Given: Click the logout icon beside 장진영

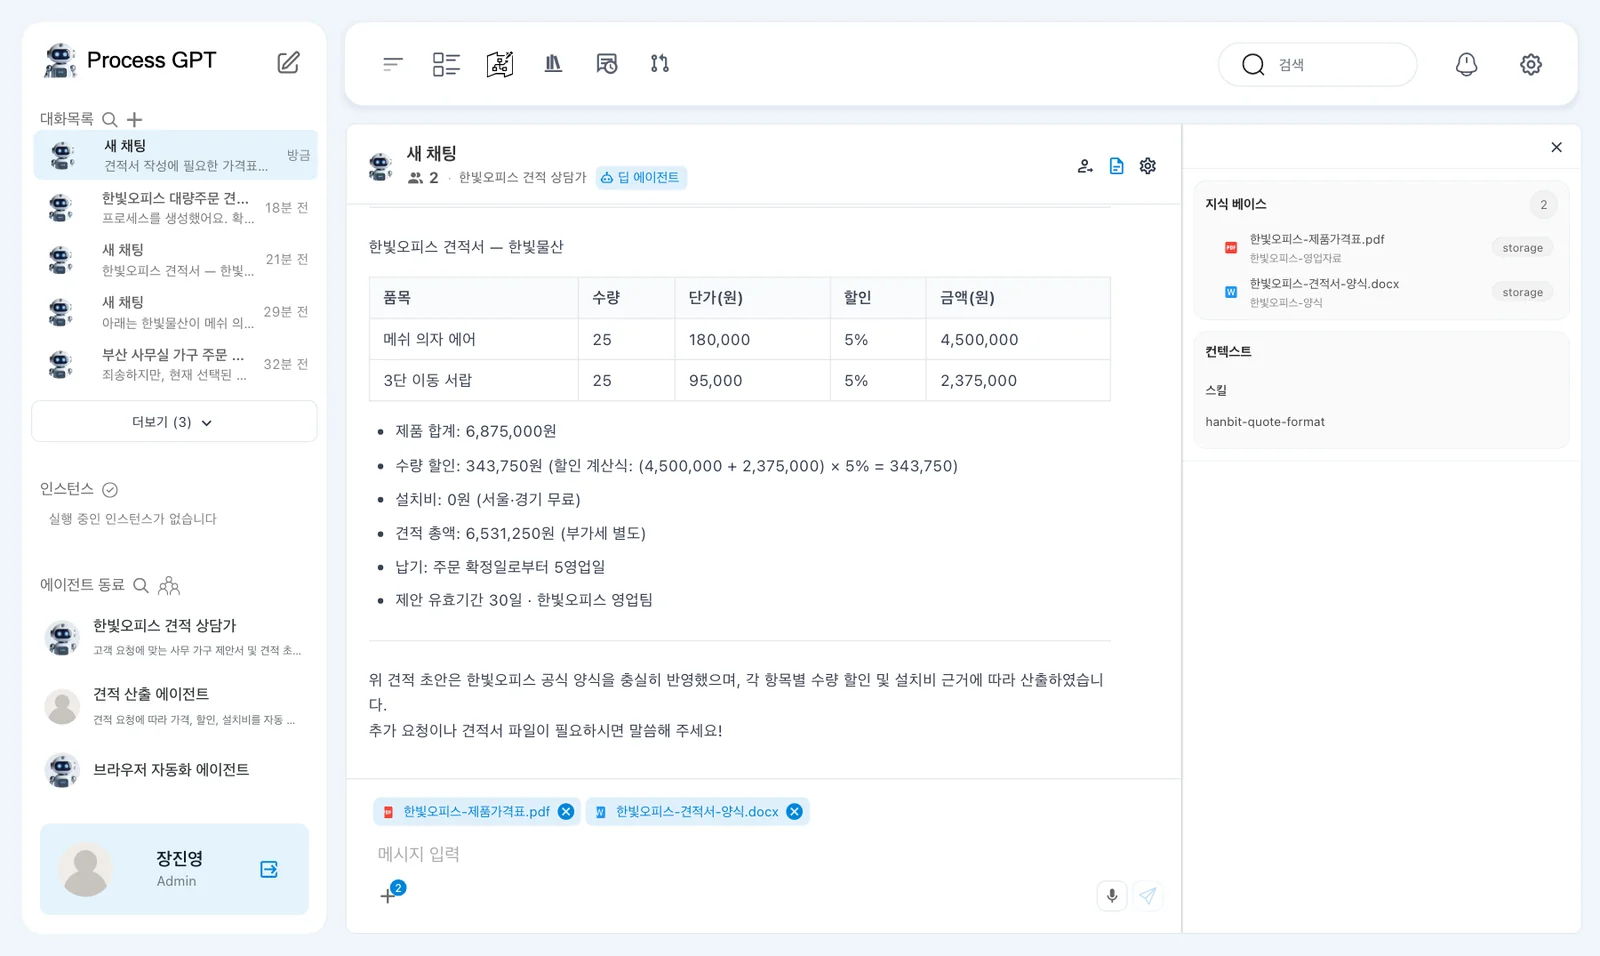Looking at the screenshot, I should point(269,869).
